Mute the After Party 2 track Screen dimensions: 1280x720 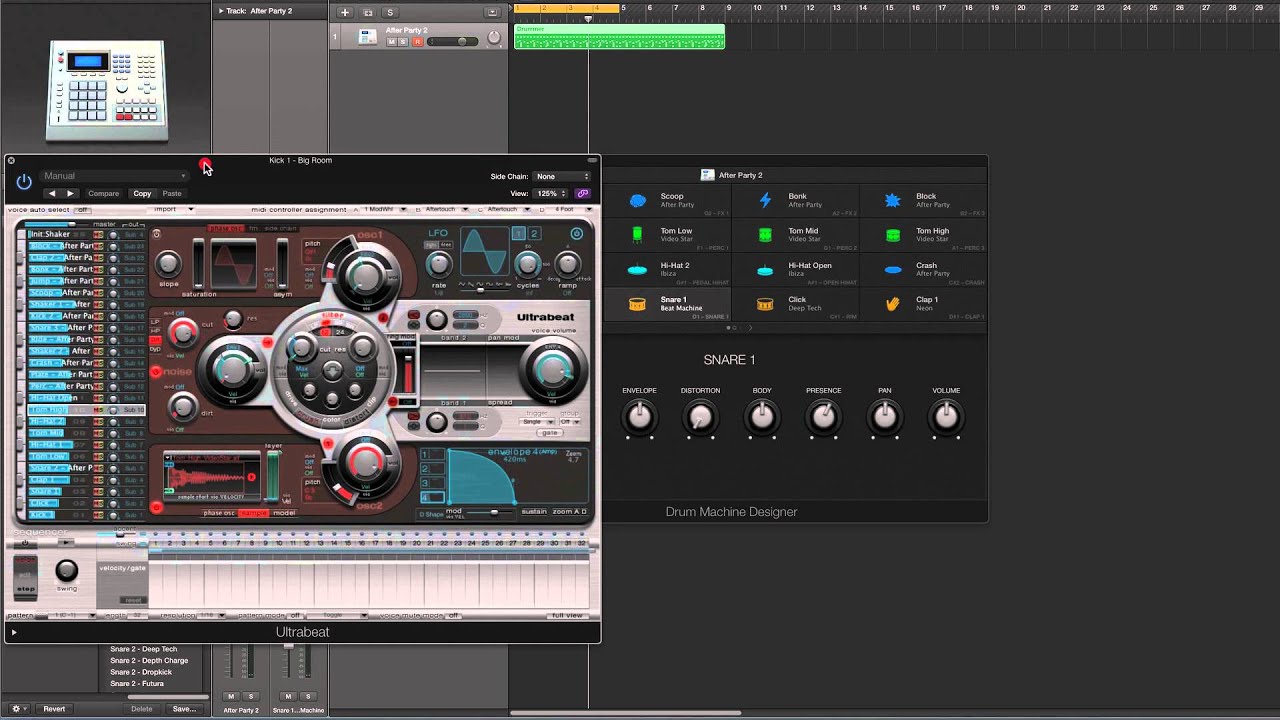coord(392,42)
